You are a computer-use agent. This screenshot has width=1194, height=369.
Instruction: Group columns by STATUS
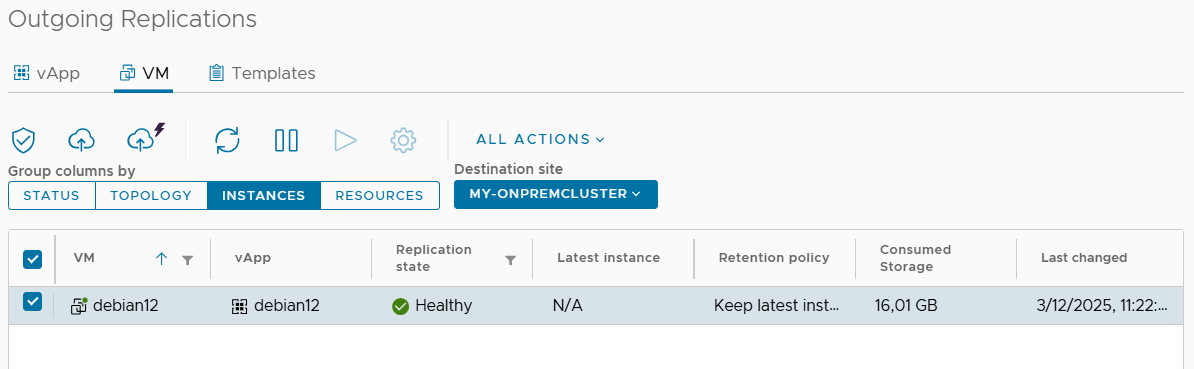52,196
